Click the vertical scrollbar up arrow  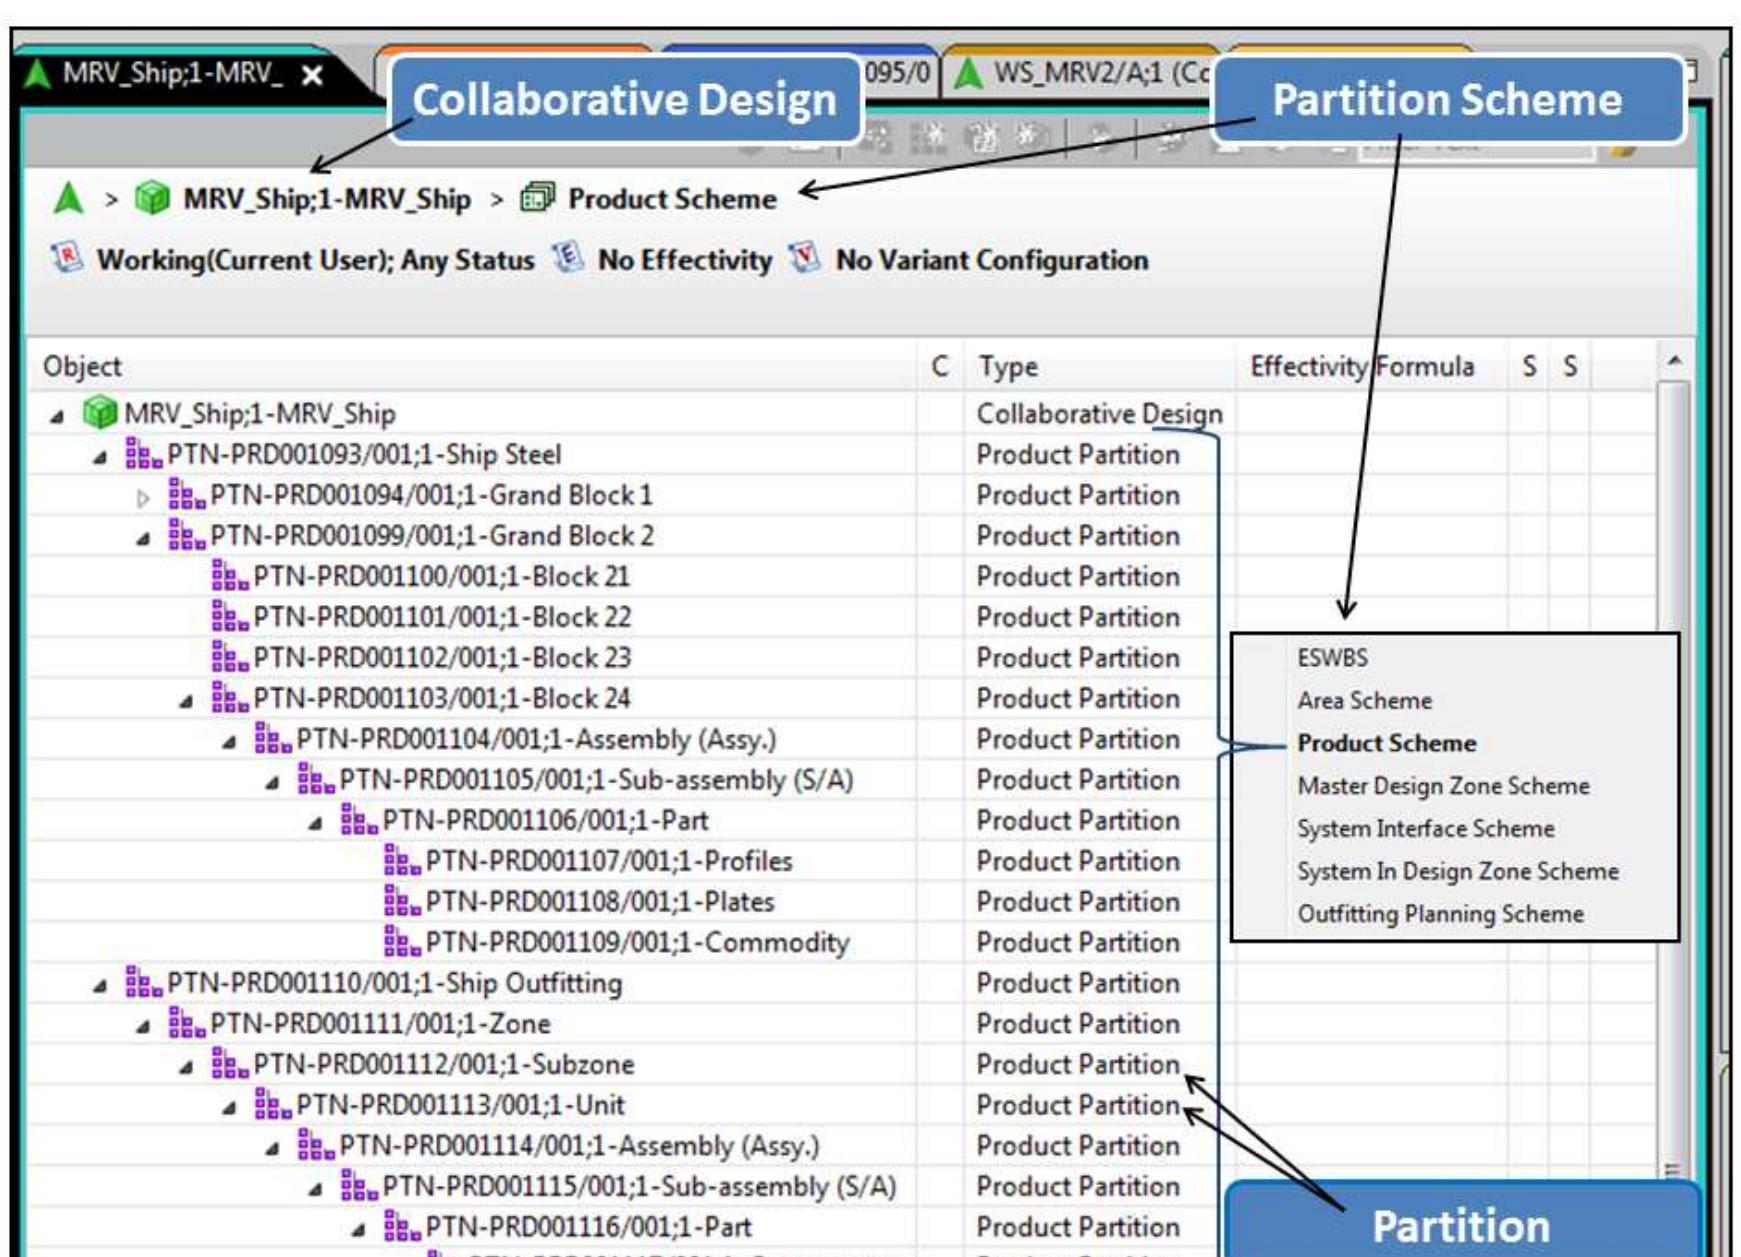pos(1673,361)
